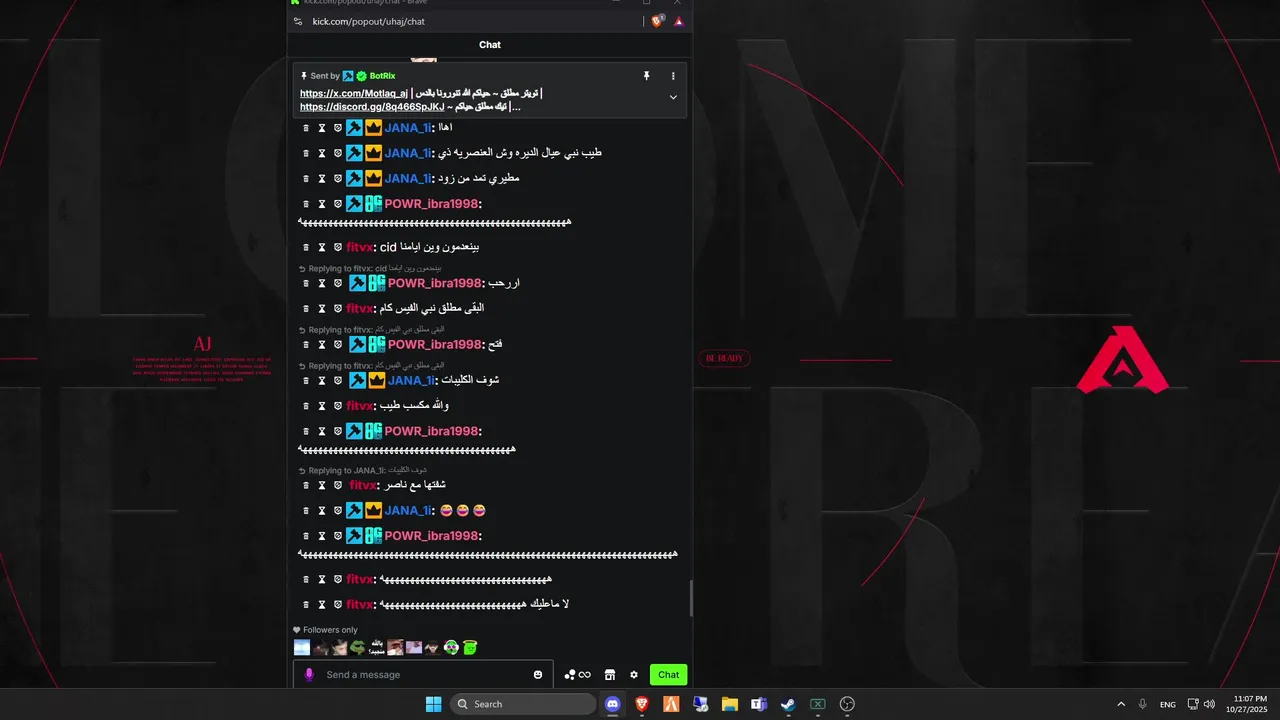Viewport: 1280px width, 720px height.
Task: Insert green alien with headphones emote
Action: tap(451, 647)
